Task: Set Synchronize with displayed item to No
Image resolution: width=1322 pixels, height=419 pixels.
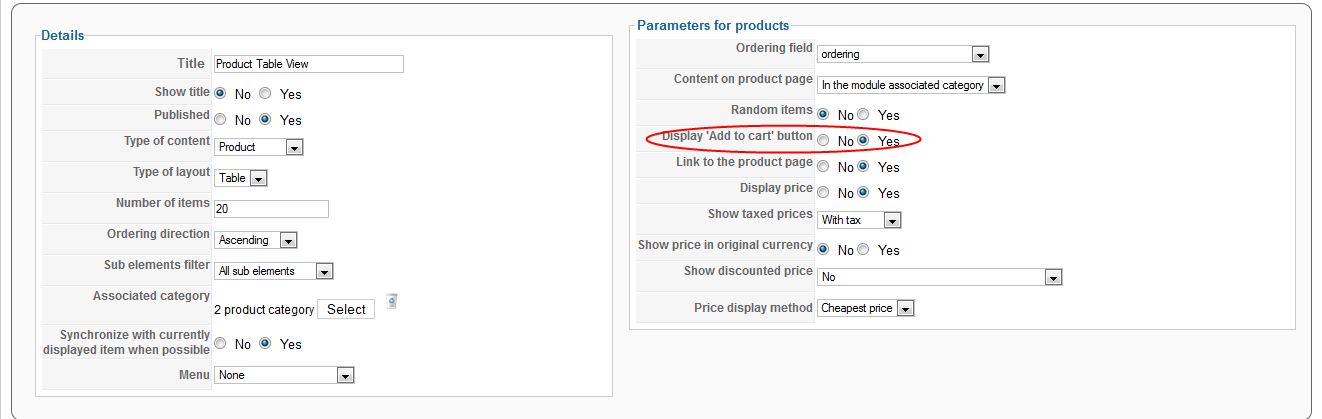Action: 220,343
